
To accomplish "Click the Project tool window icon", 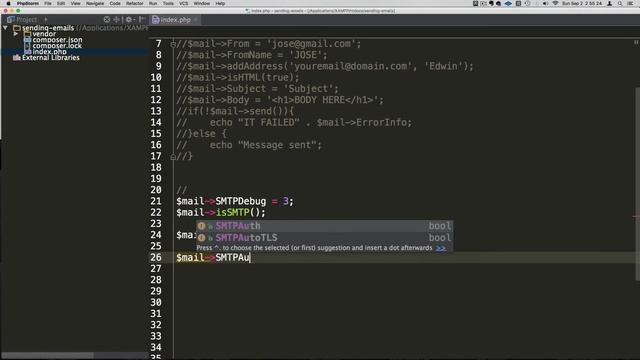I will pos(11,20).
